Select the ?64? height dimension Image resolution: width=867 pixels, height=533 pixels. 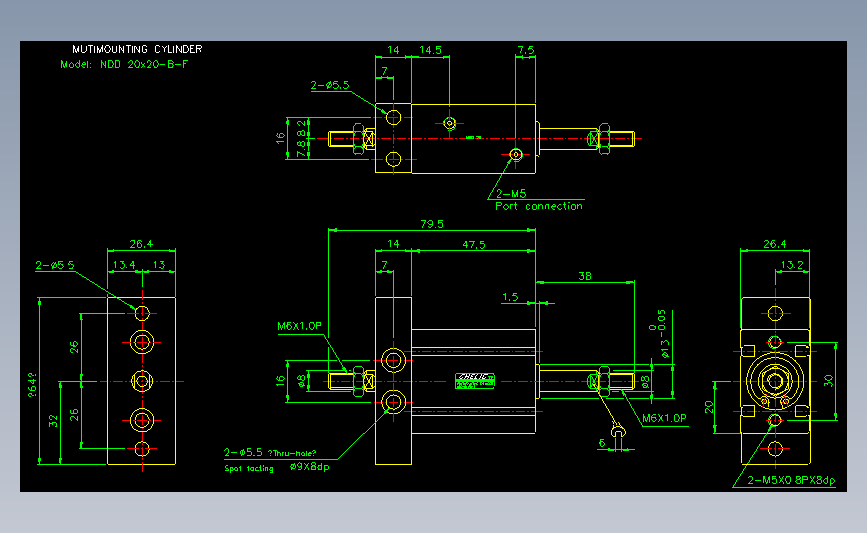pos(33,385)
